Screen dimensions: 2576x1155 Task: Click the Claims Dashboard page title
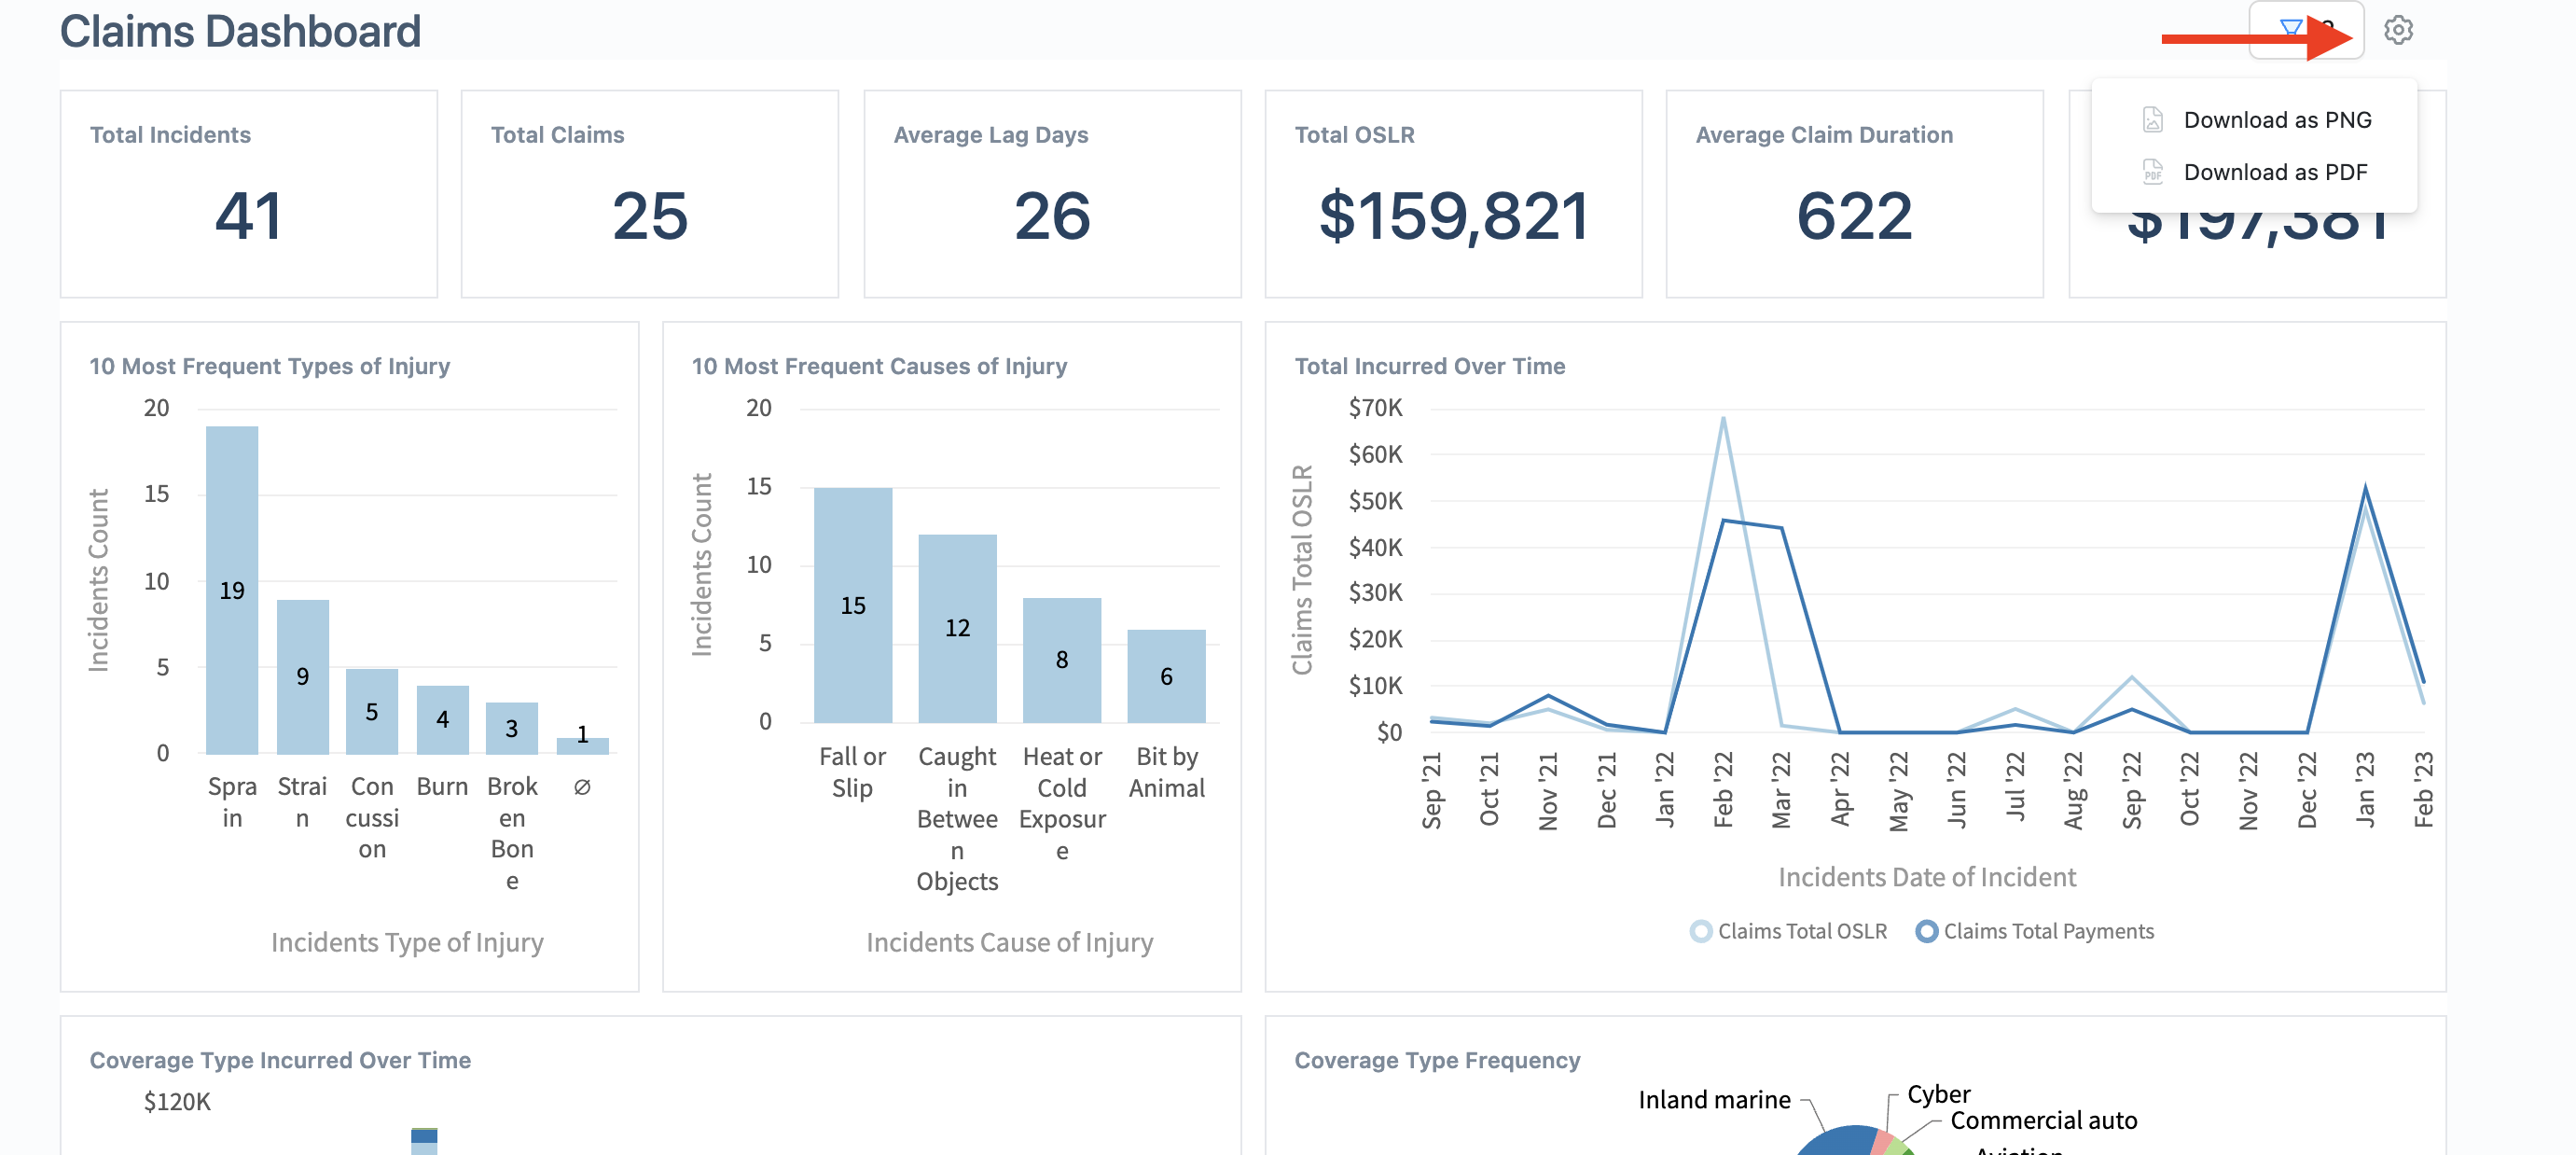coord(240,31)
